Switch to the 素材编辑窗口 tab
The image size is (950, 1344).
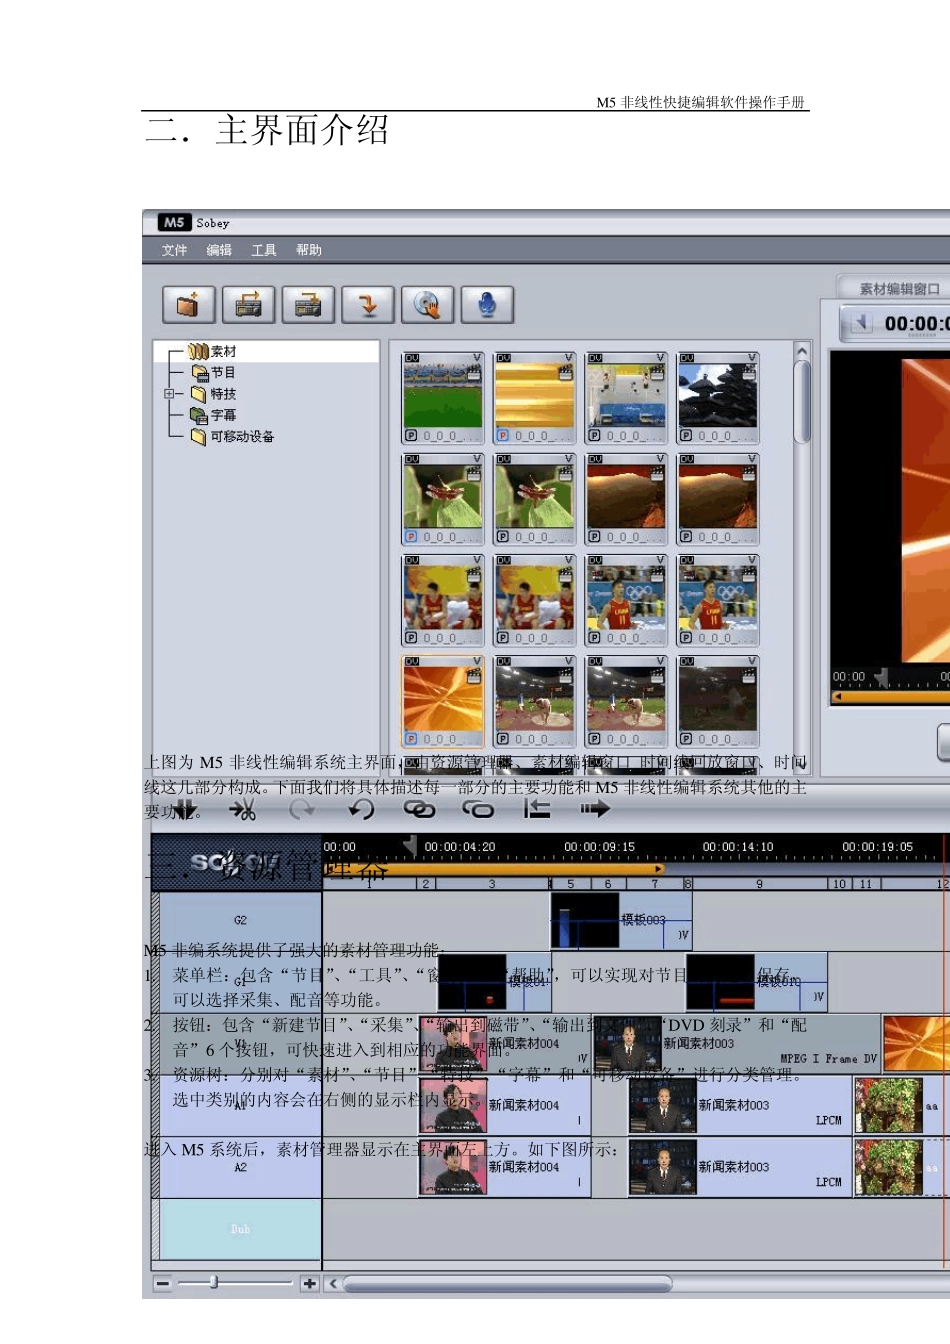coord(893,288)
